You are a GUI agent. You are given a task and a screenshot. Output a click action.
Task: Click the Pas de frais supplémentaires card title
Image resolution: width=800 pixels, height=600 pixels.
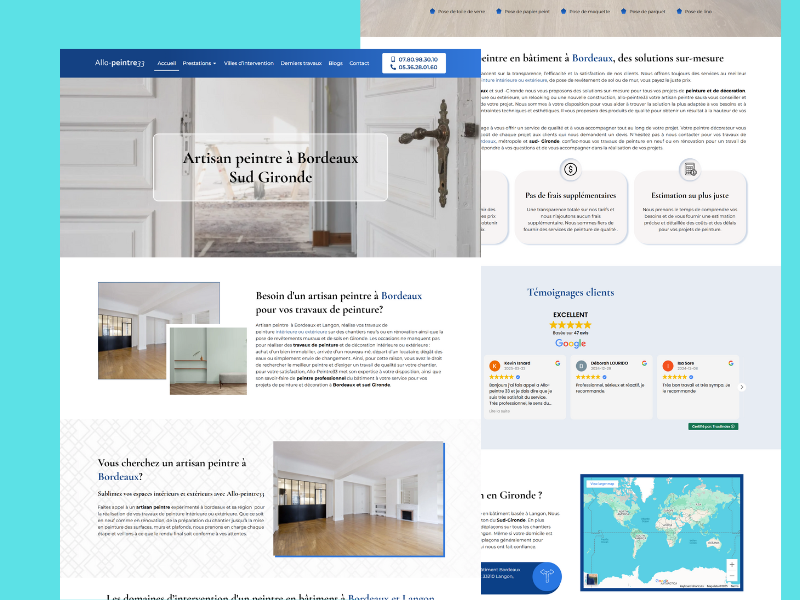pos(570,195)
